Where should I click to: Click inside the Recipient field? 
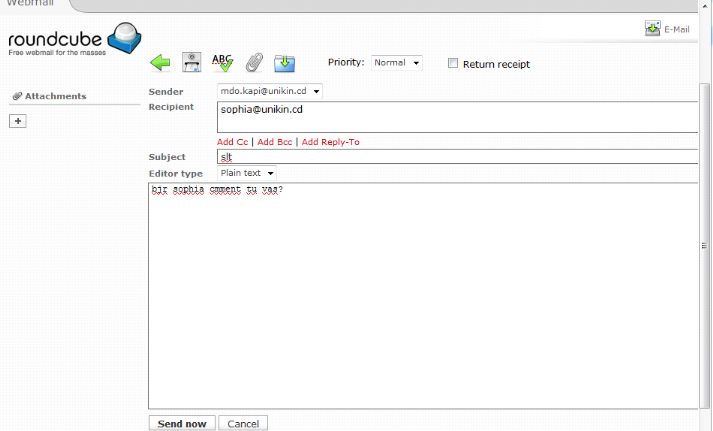(x=456, y=116)
